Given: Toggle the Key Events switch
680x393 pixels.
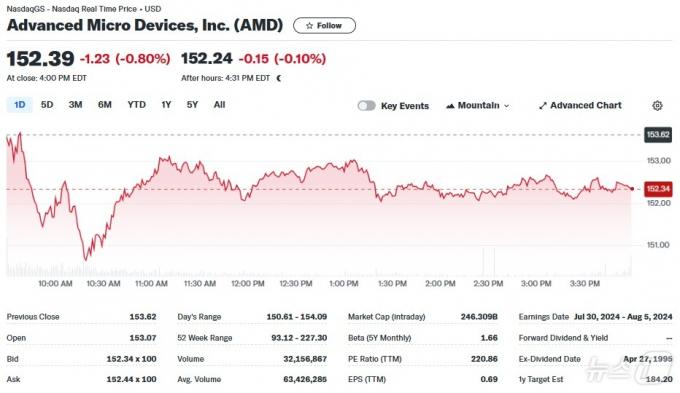Looking at the screenshot, I should tap(366, 105).
